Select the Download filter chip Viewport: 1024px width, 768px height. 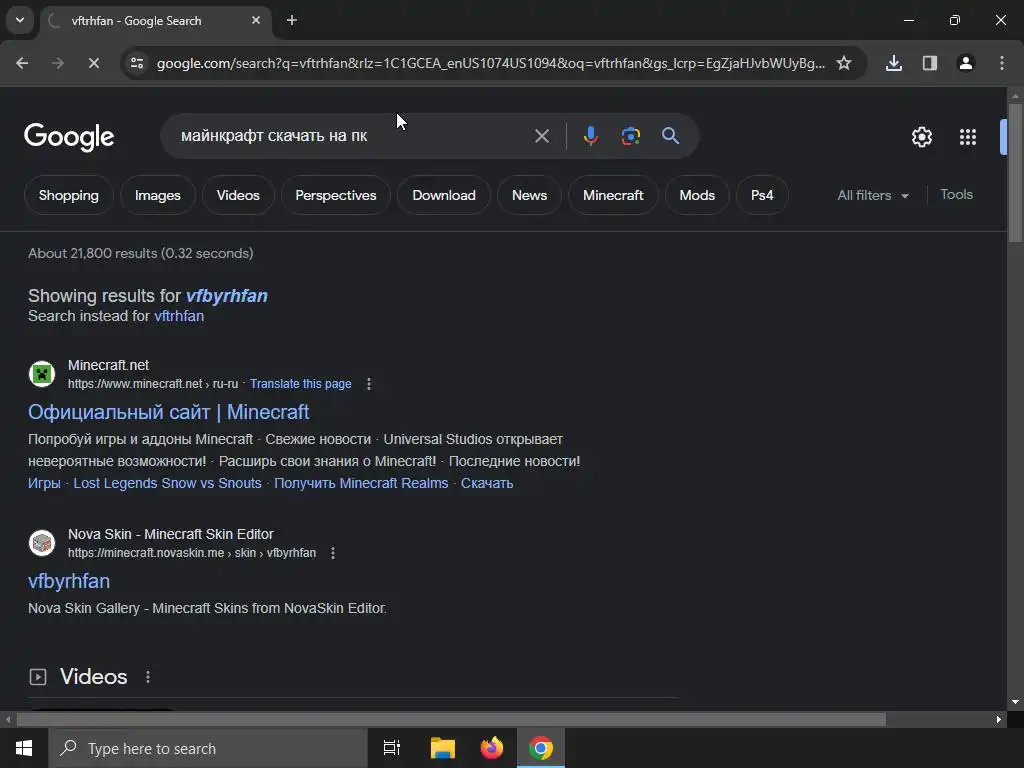coord(444,195)
